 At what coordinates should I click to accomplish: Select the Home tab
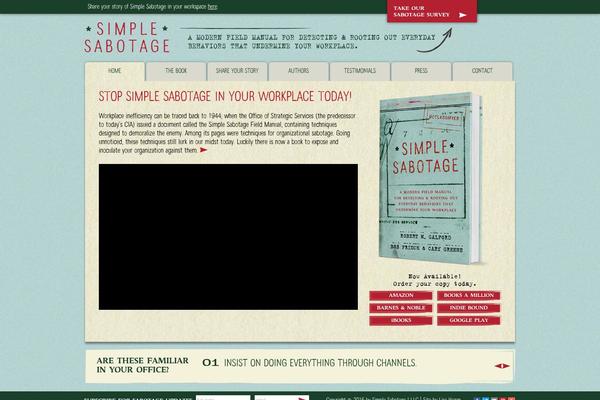[115, 71]
